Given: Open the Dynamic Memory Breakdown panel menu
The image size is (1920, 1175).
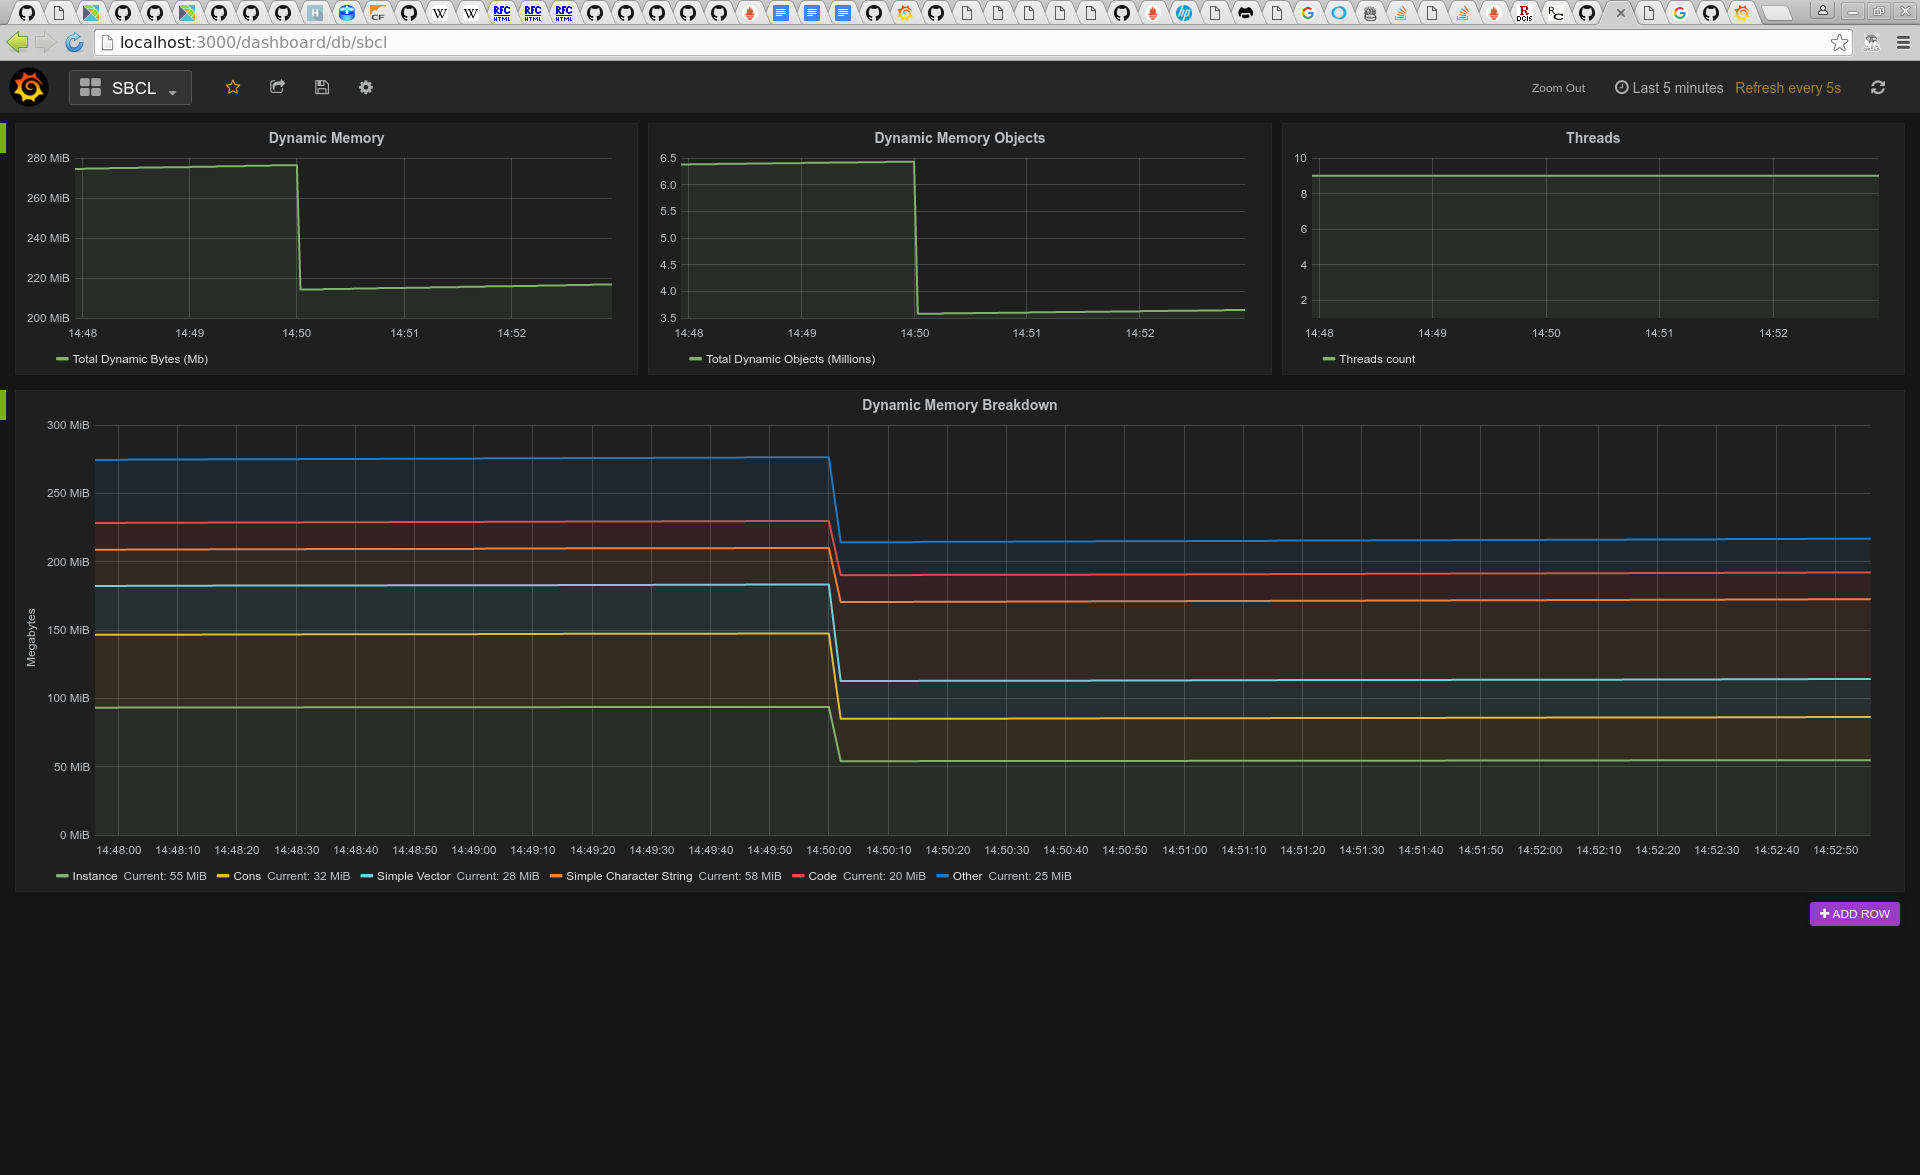Looking at the screenshot, I should (x=959, y=405).
